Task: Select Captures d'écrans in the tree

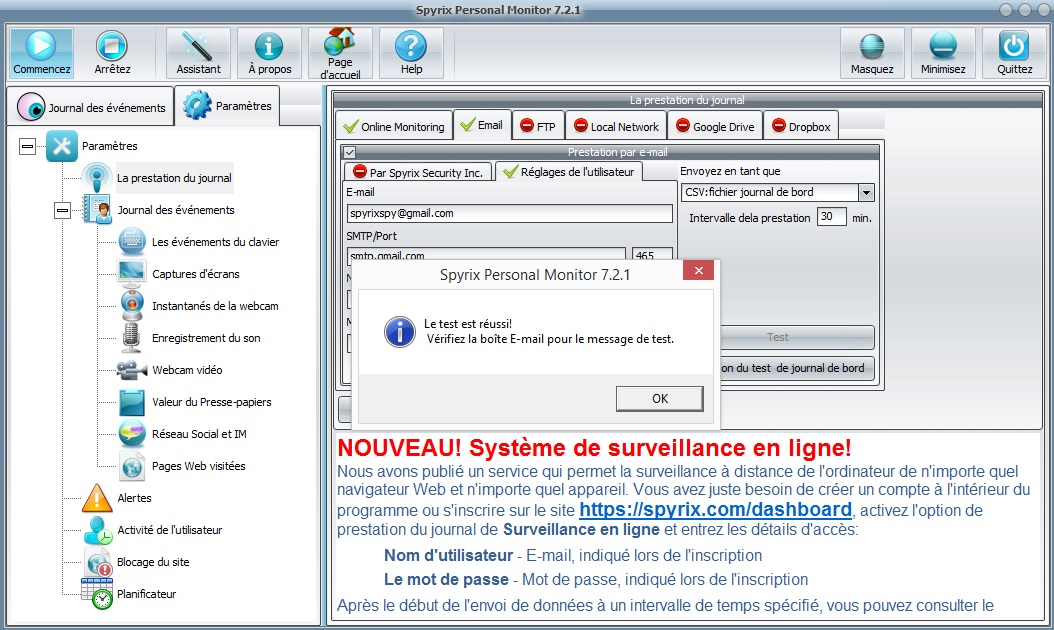Action: coord(196,274)
